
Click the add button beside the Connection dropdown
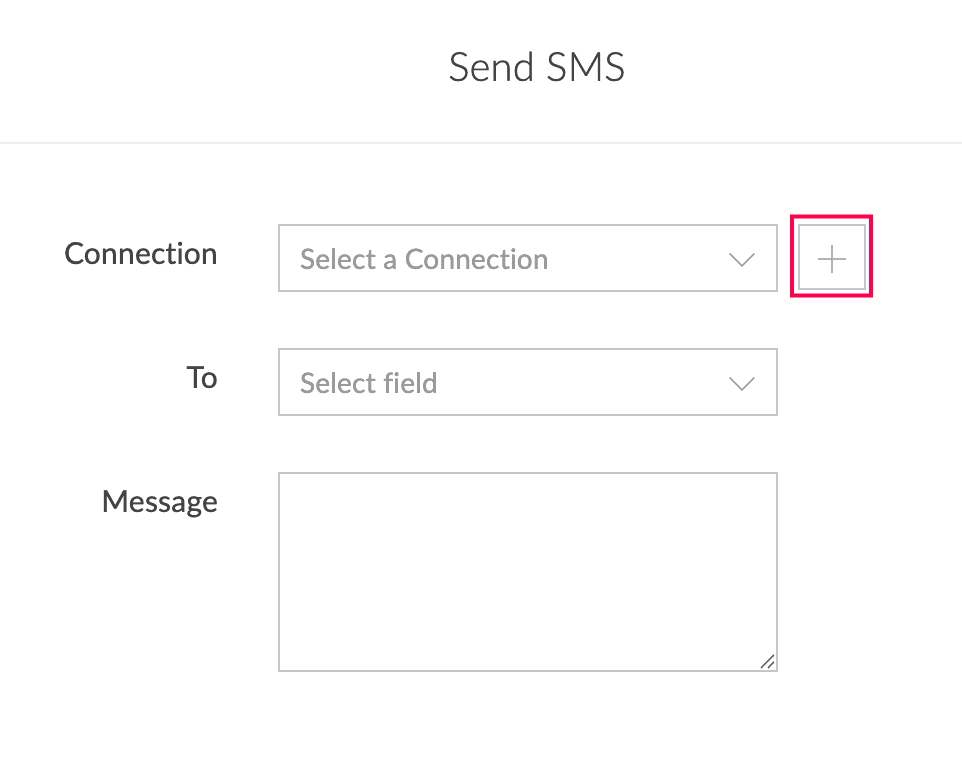tap(831, 258)
